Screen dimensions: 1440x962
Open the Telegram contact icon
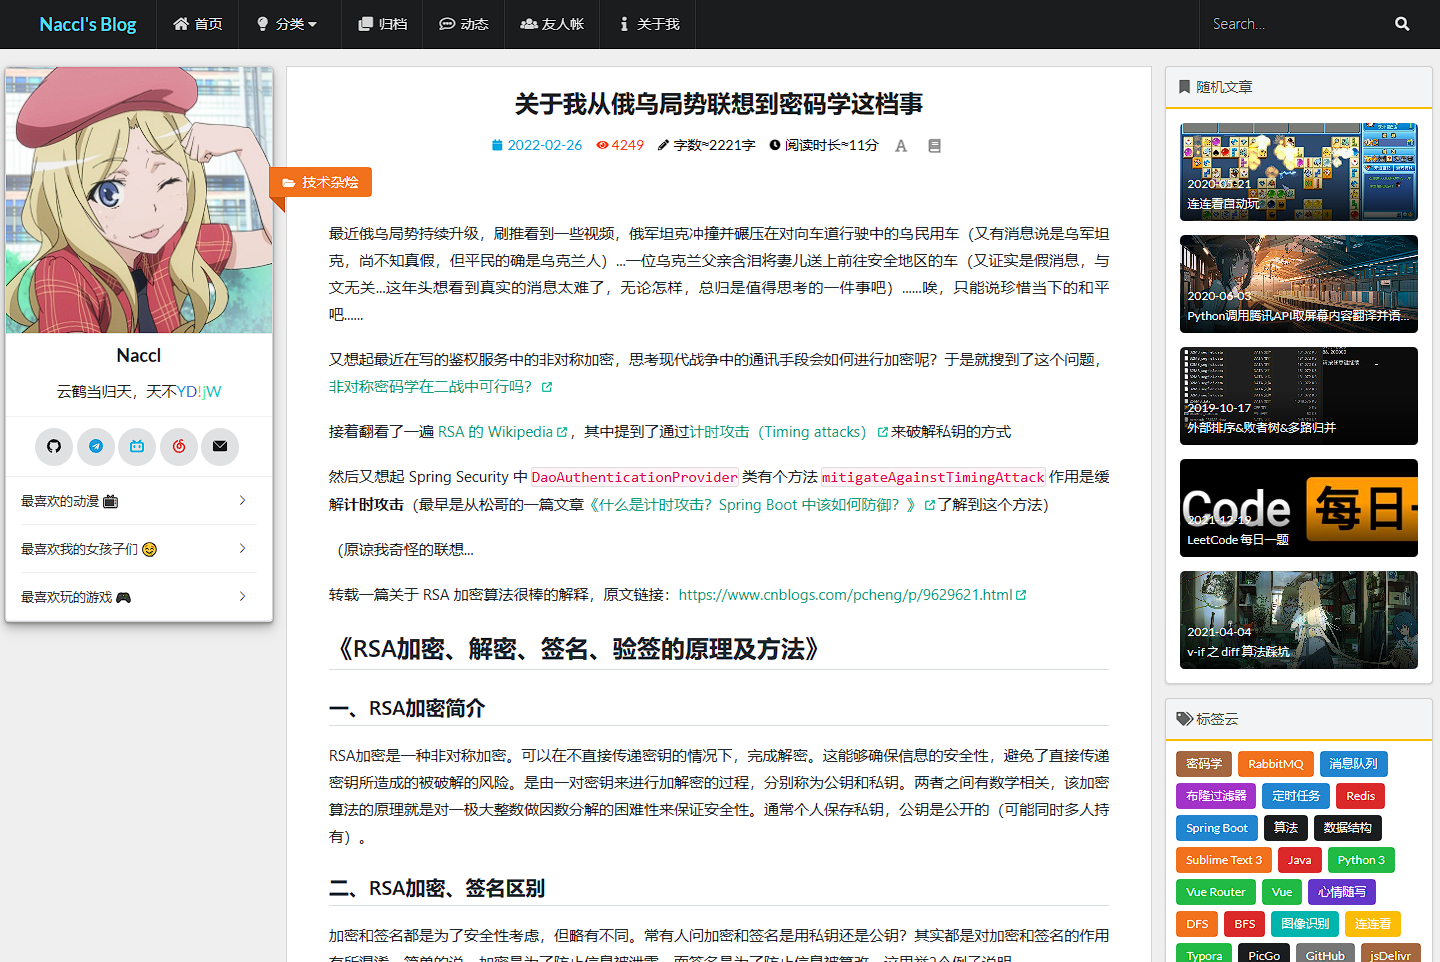pyautogui.click(x=96, y=446)
